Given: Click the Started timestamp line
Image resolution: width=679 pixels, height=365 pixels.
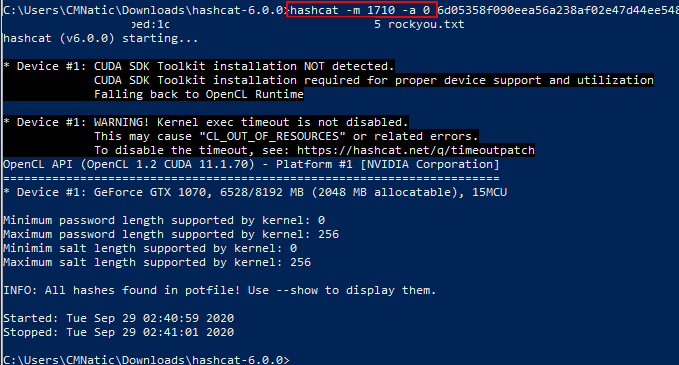Looking at the screenshot, I should click(x=118, y=318).
